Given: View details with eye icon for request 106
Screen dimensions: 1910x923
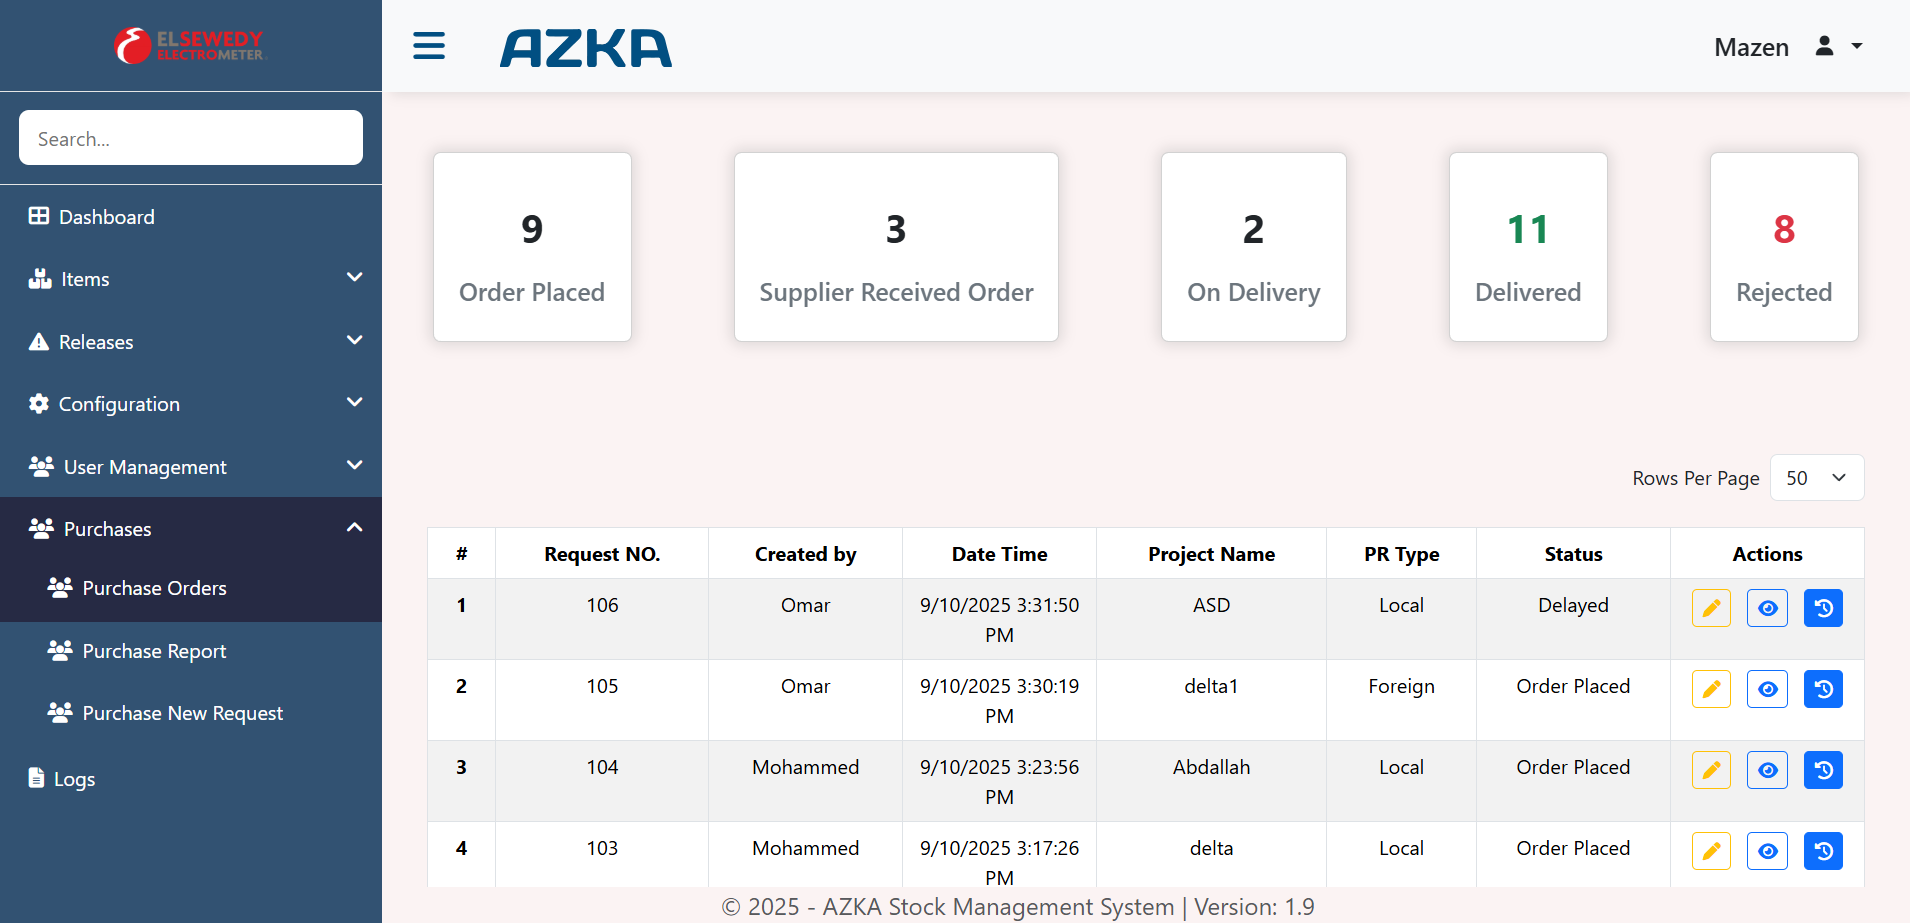Looking at the screenshot, I should coord(1767,608).
